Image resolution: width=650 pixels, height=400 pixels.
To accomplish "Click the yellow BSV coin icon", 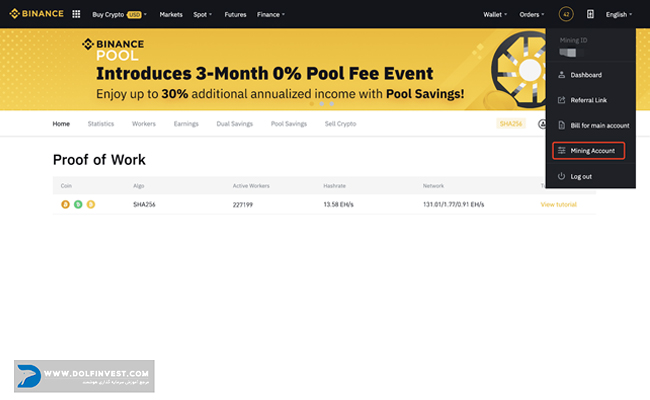I will [x=90, y=205].
